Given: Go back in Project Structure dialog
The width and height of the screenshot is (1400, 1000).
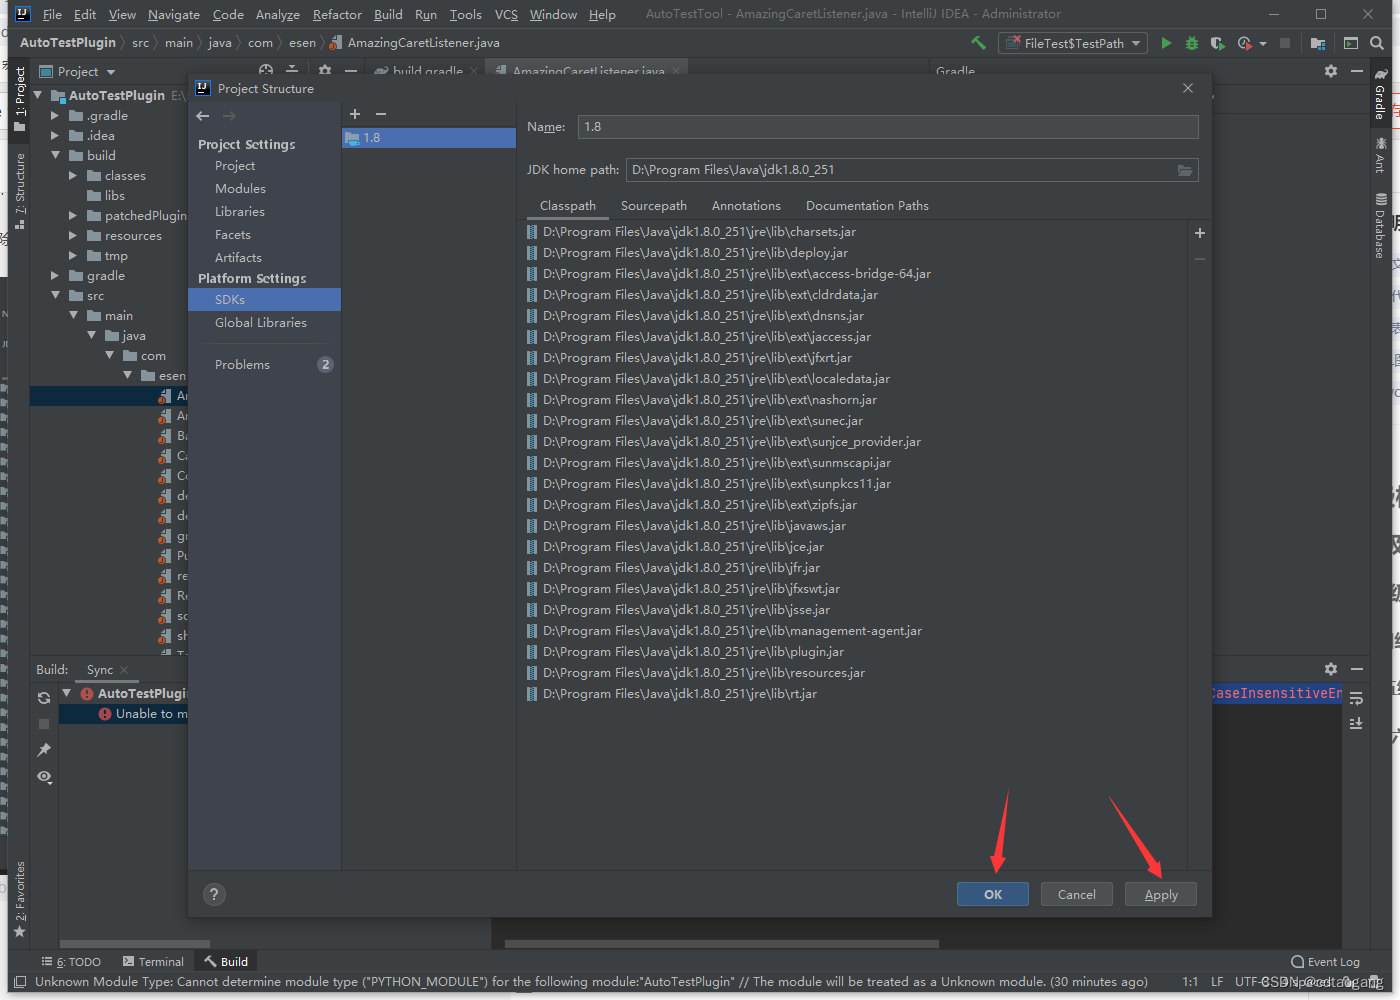Looking at the screenshot, I should (203, 116).
